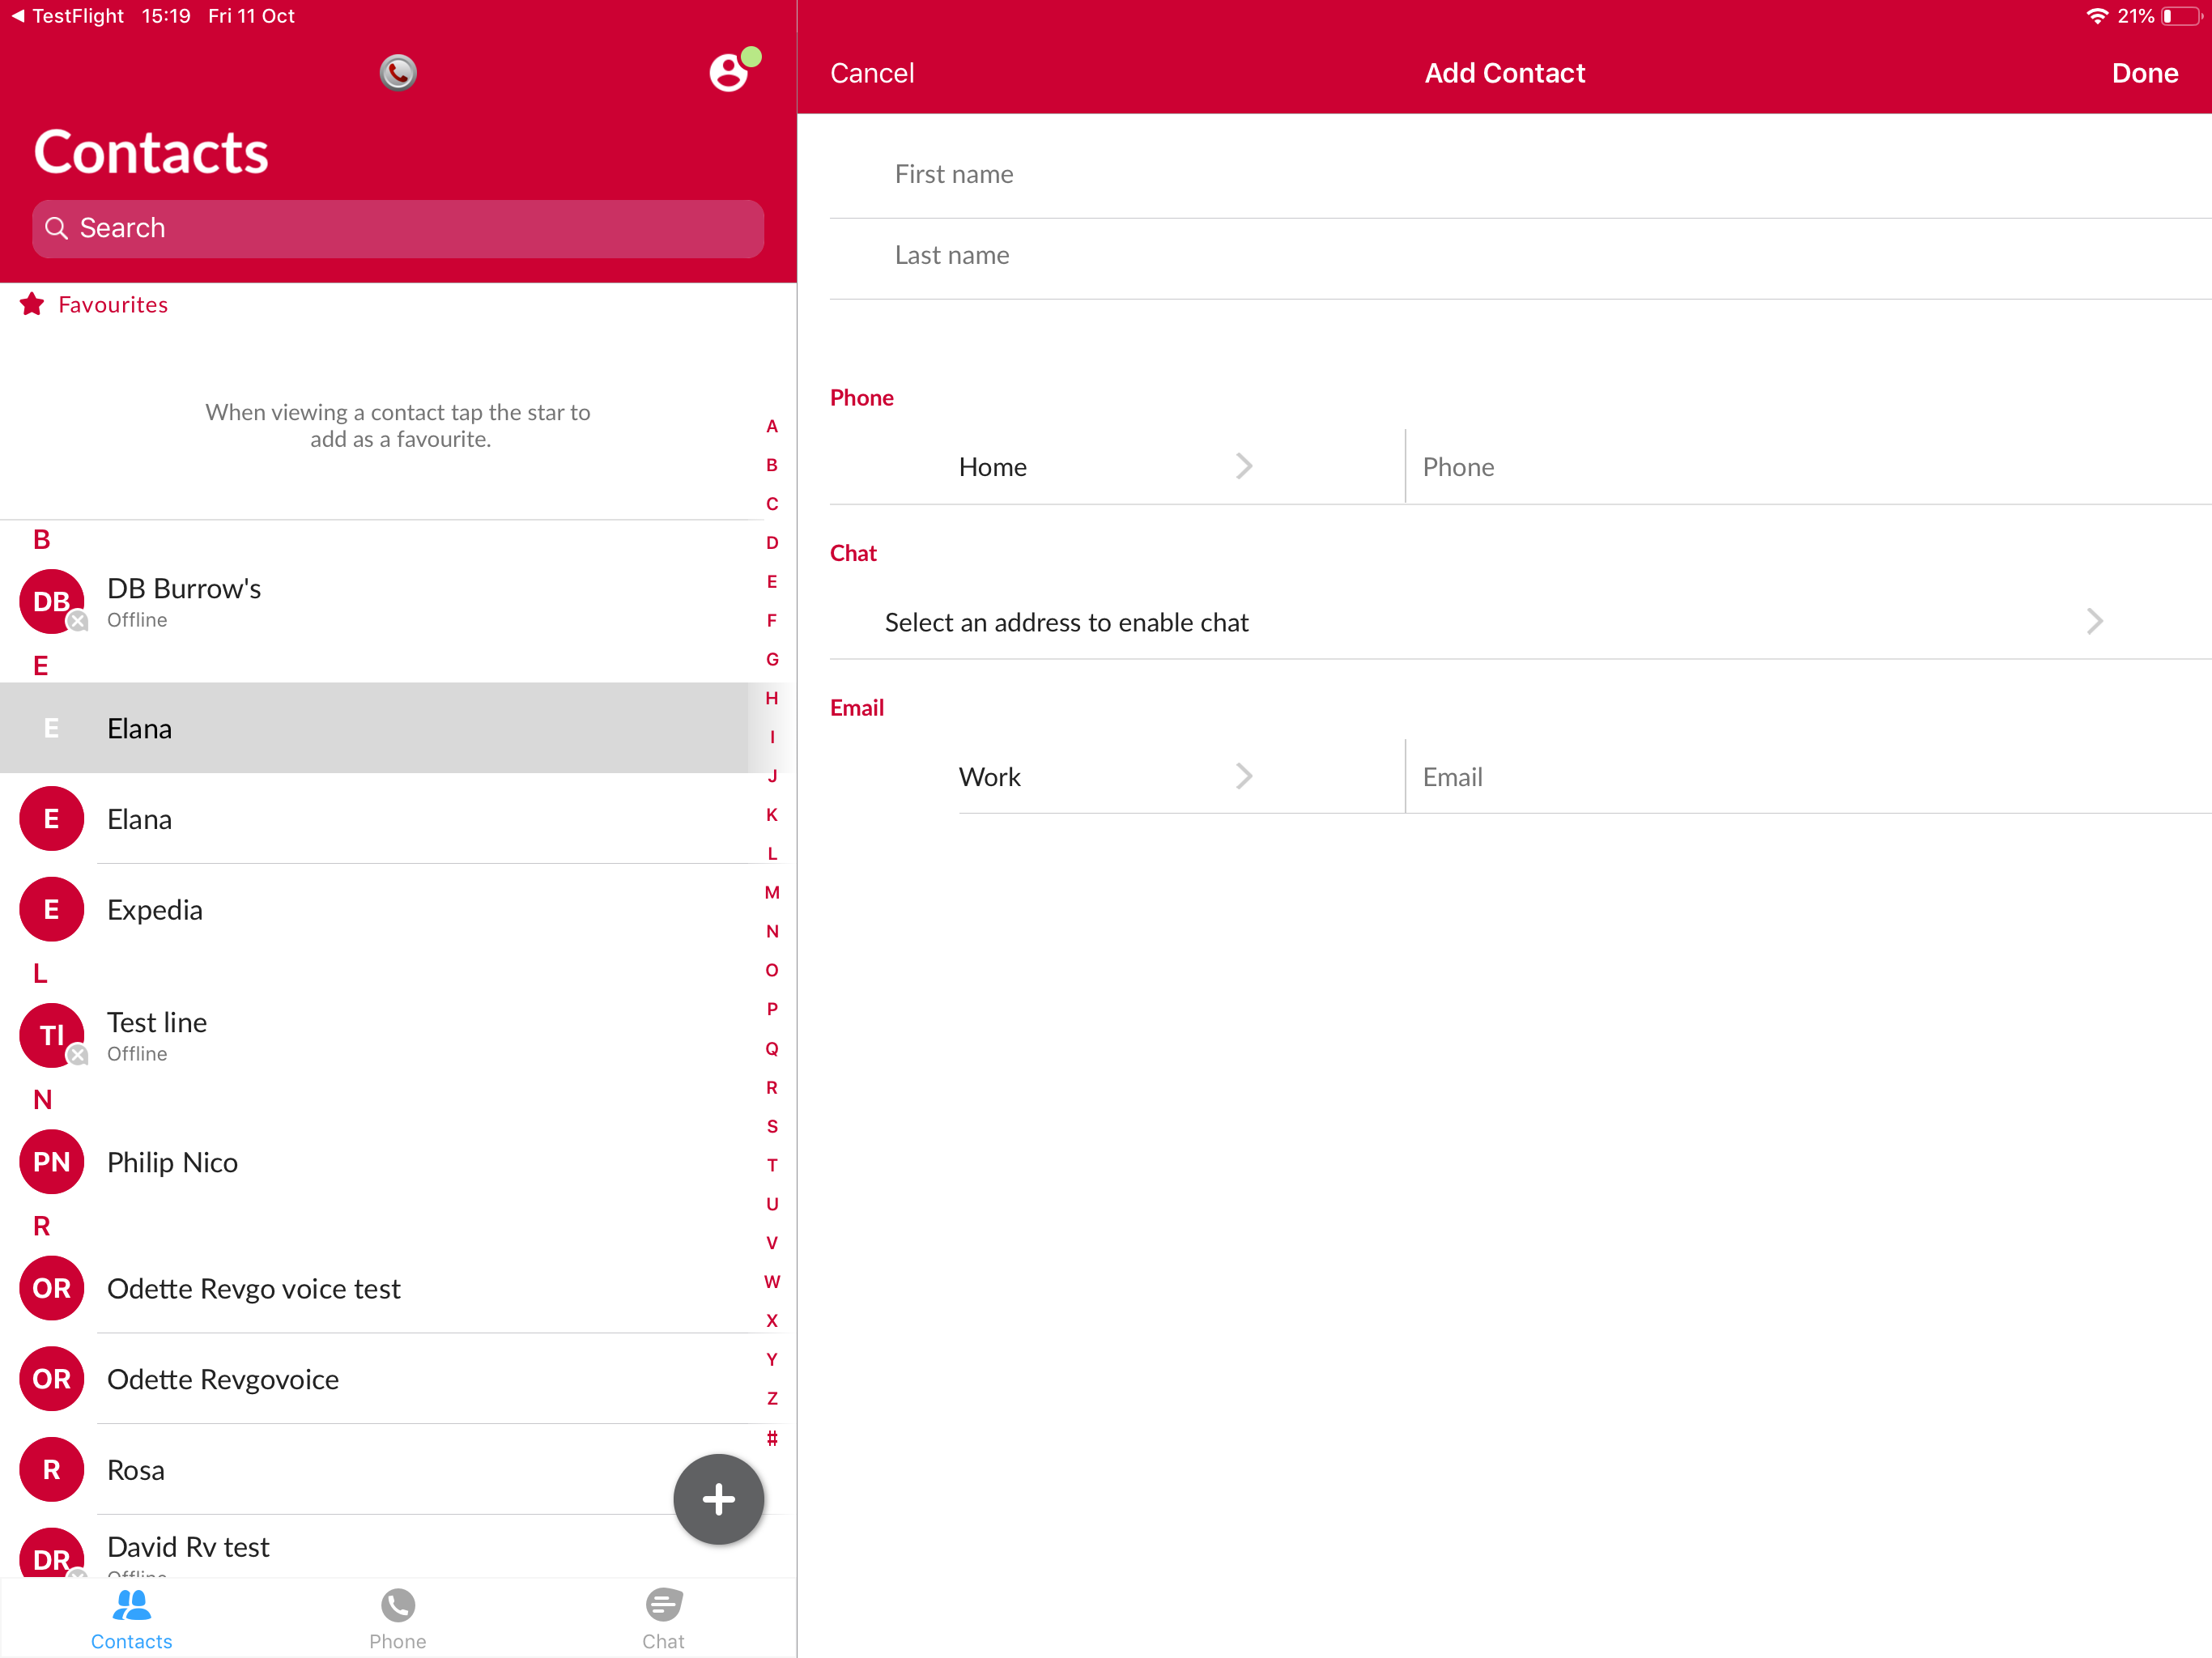Tap the contacts Search field
The image size is (2212, 1658).
(x=398, y=228)
